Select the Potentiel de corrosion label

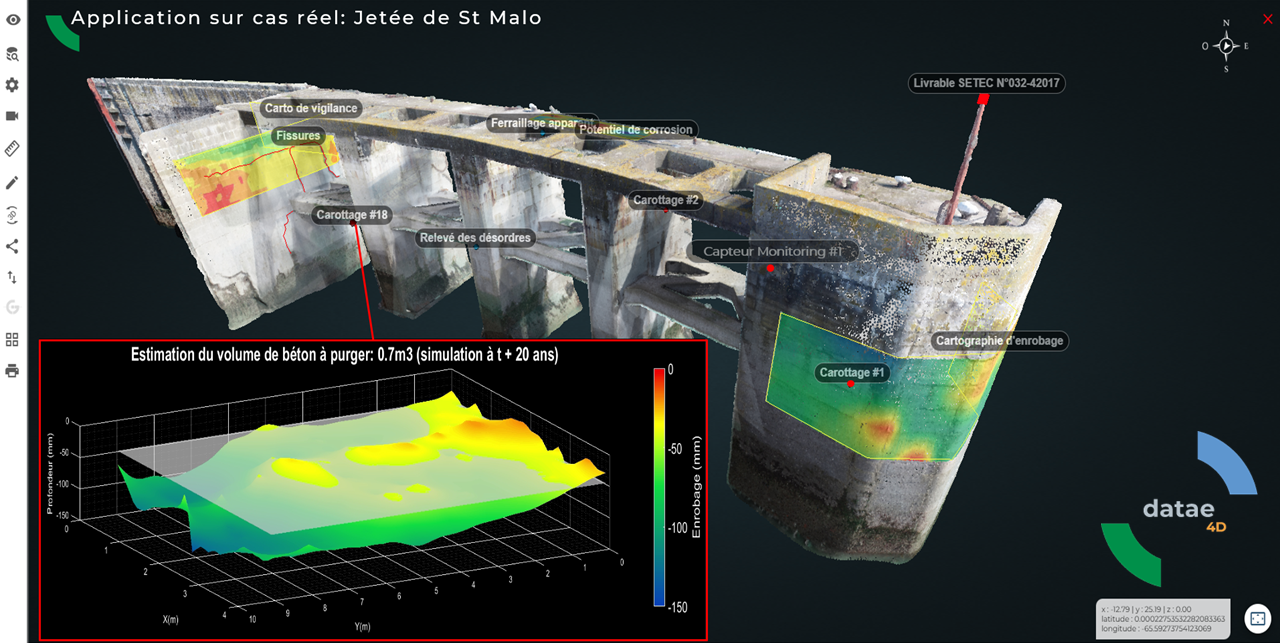tap(635, 129)
